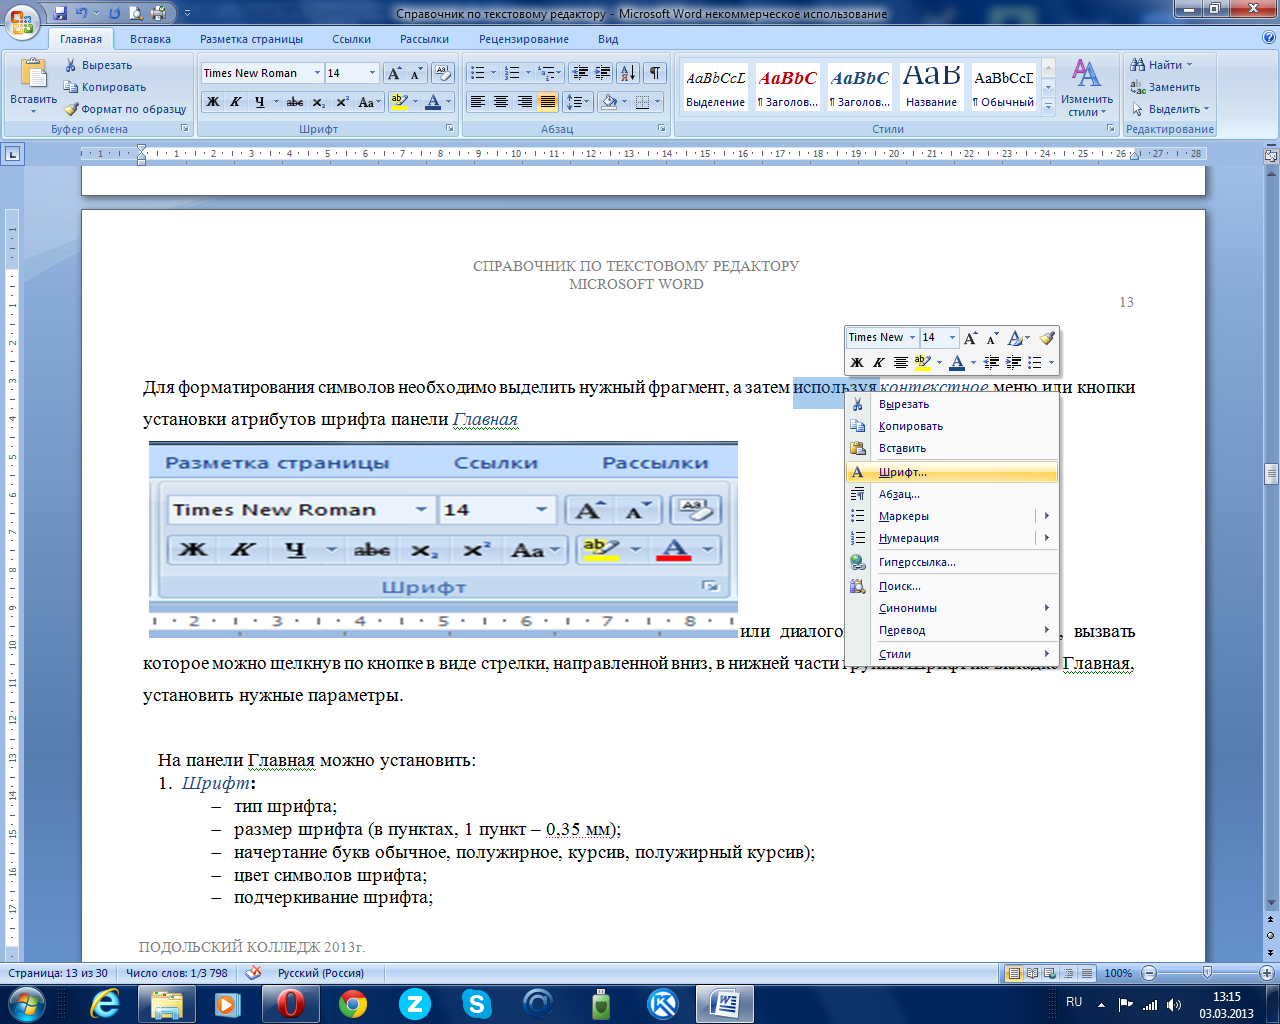This screenshot has width=1280, height=1024.
Task: Open font size dropdown in the ribbon
Action: (x=373, y=73)
